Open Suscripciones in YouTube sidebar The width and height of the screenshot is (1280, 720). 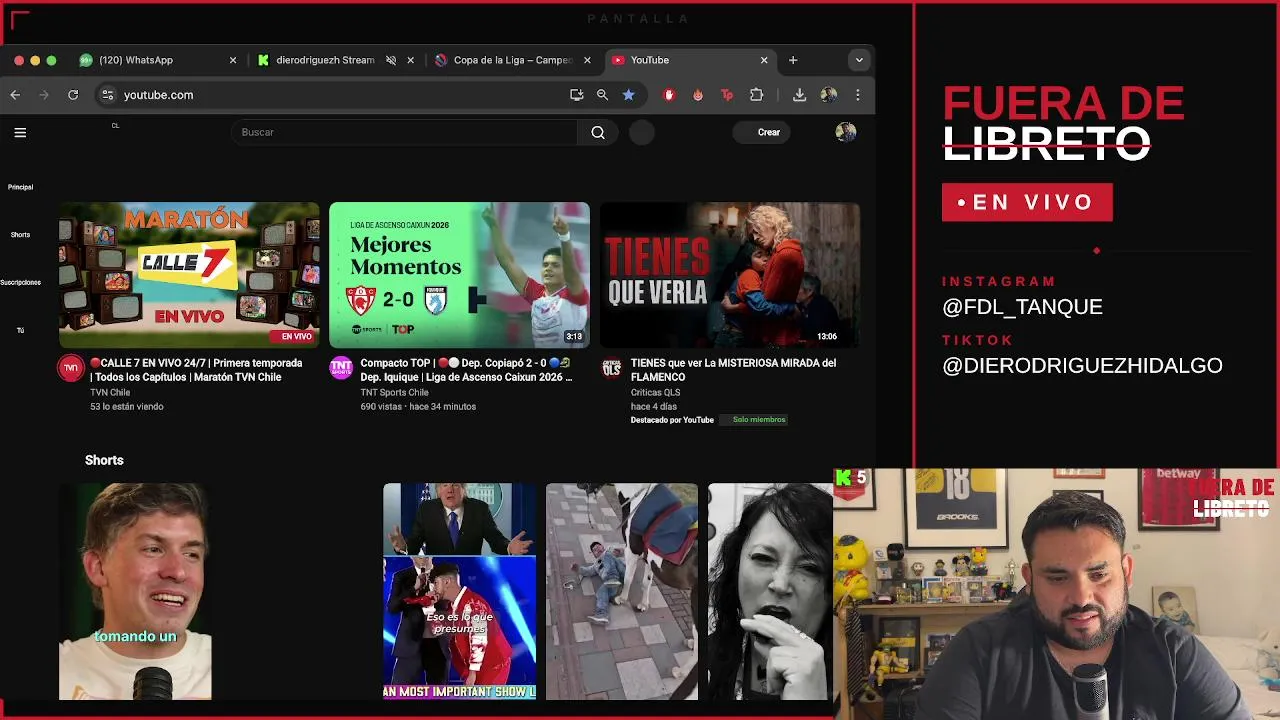[x=20, y=283]
